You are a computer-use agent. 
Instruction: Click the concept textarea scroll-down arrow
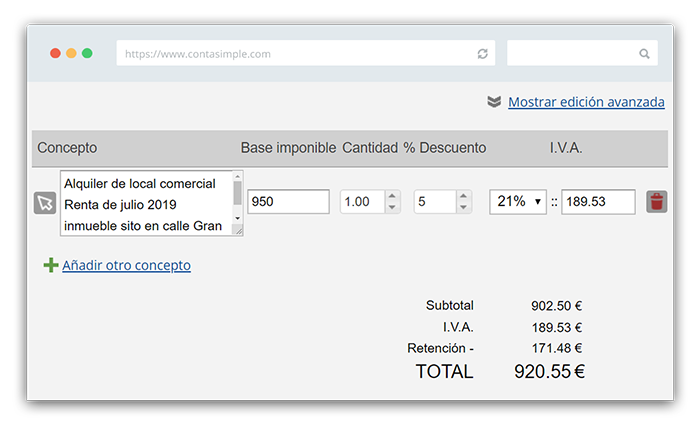coord(238,218)
